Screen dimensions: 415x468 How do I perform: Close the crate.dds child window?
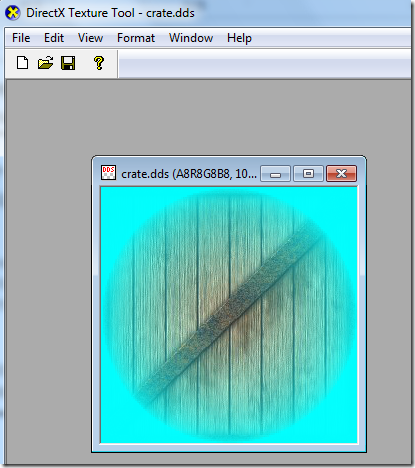[342, 174]
